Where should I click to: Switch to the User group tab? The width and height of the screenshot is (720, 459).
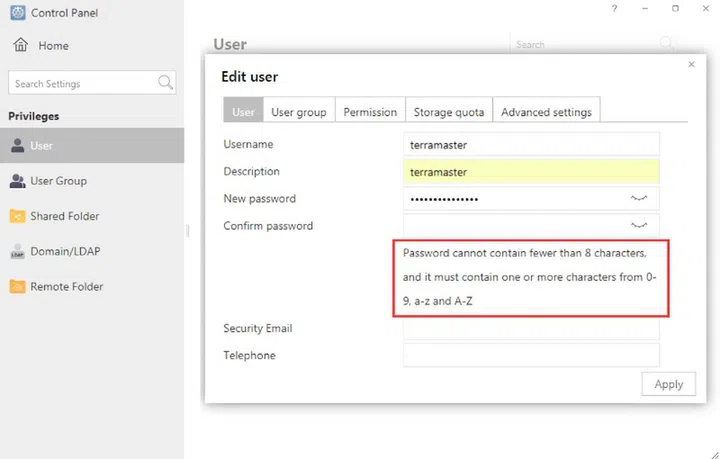[x=299, y=112]
